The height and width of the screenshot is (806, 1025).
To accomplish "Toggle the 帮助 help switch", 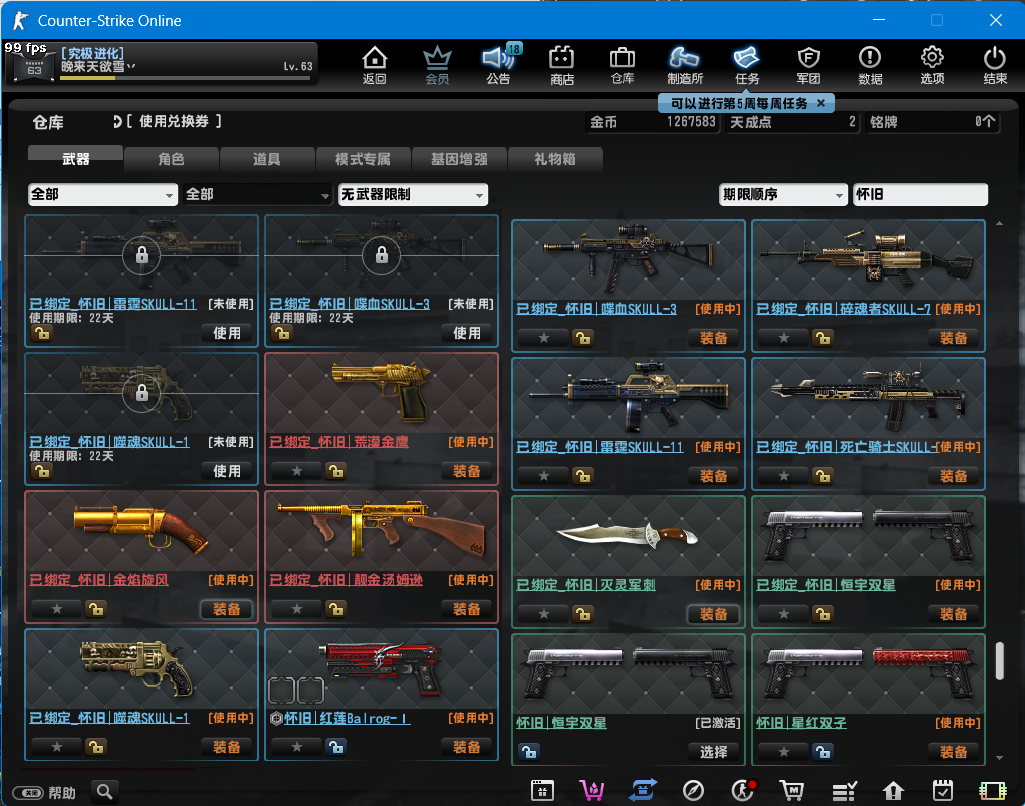I will coord(28,793).
